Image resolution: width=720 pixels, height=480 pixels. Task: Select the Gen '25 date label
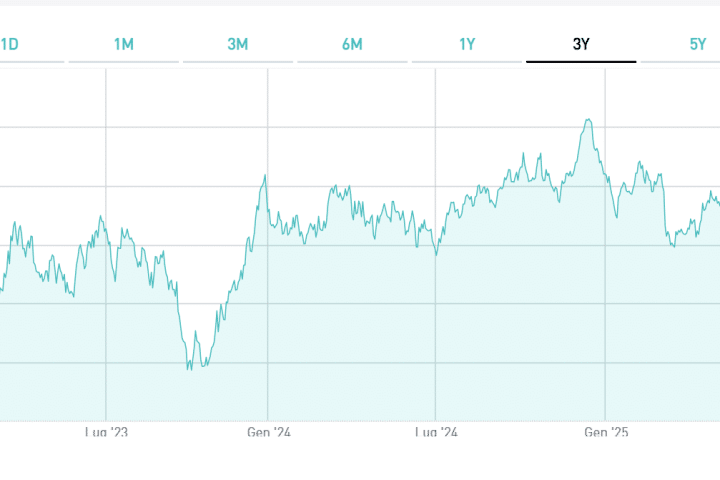pyautogui.click(x=606, y=433)
